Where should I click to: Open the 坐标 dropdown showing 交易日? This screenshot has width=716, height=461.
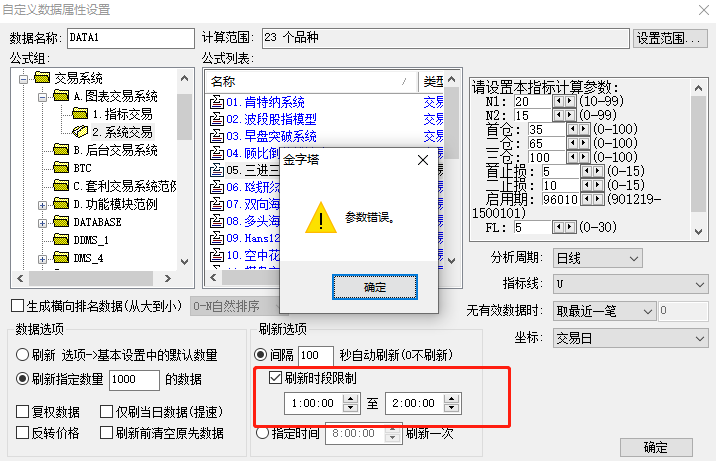click(x=630, y=338)
